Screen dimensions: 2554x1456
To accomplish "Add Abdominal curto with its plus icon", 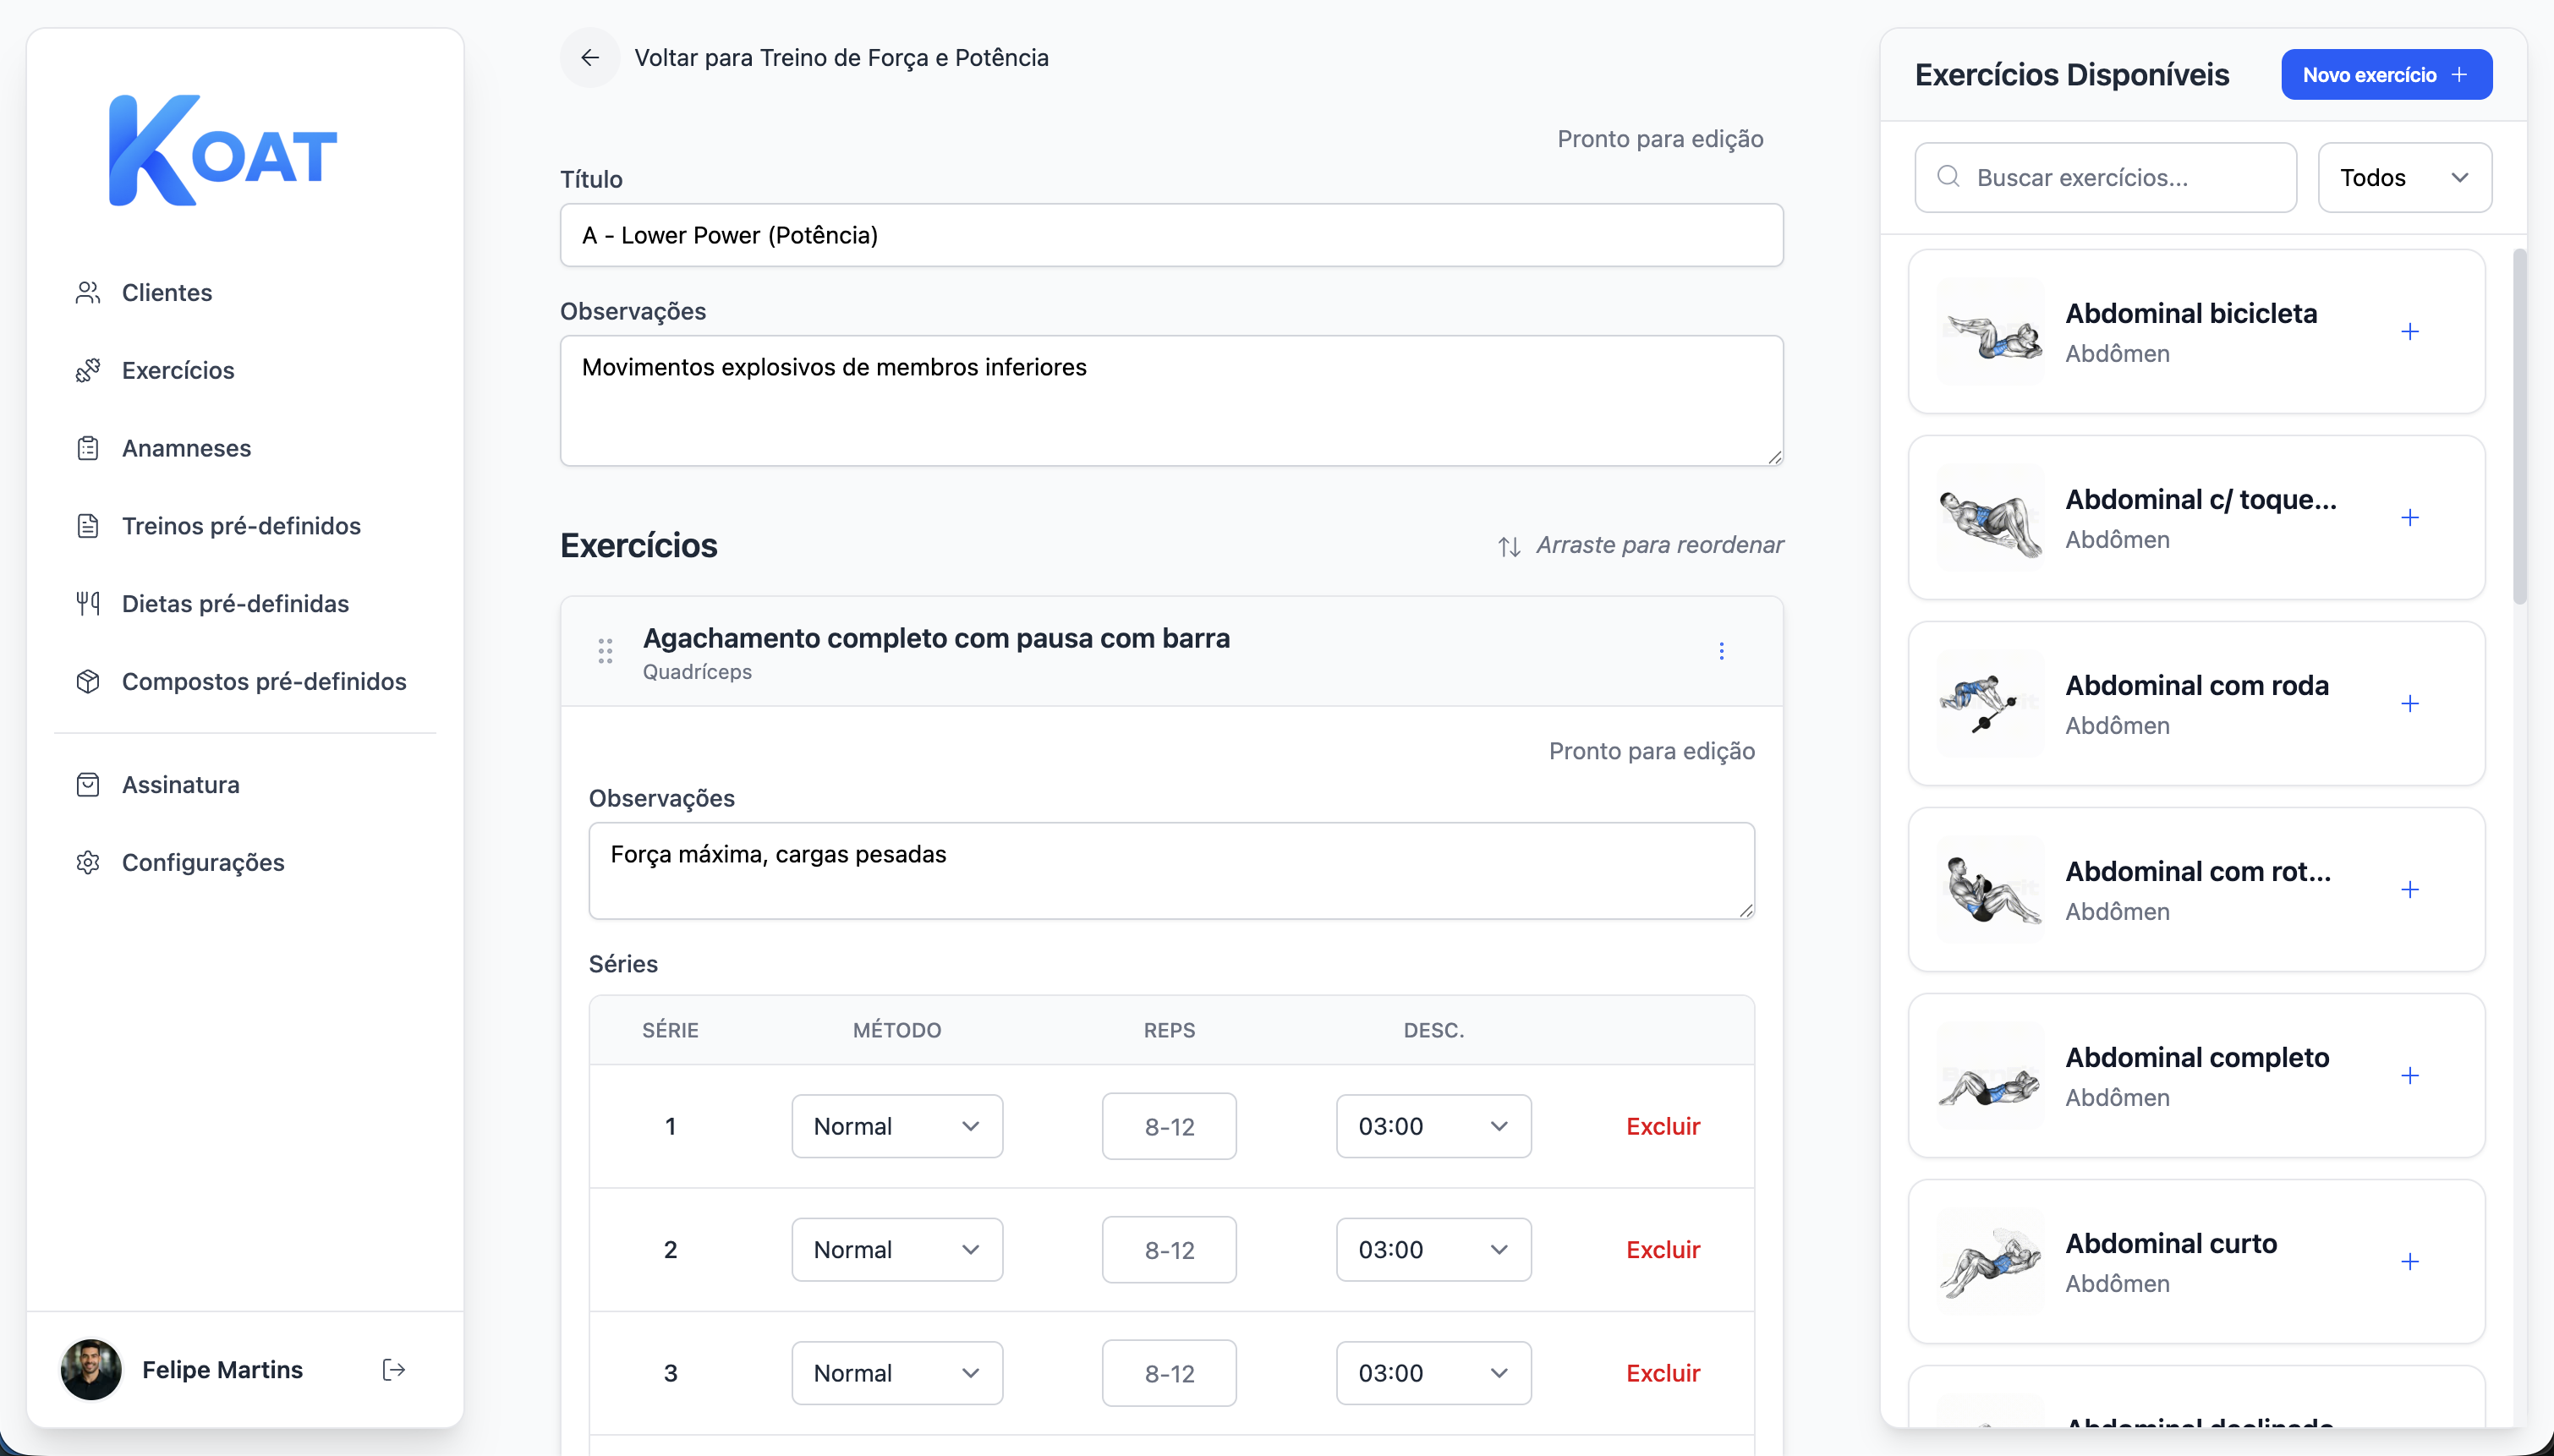I will click(x=2409, y=1262).
